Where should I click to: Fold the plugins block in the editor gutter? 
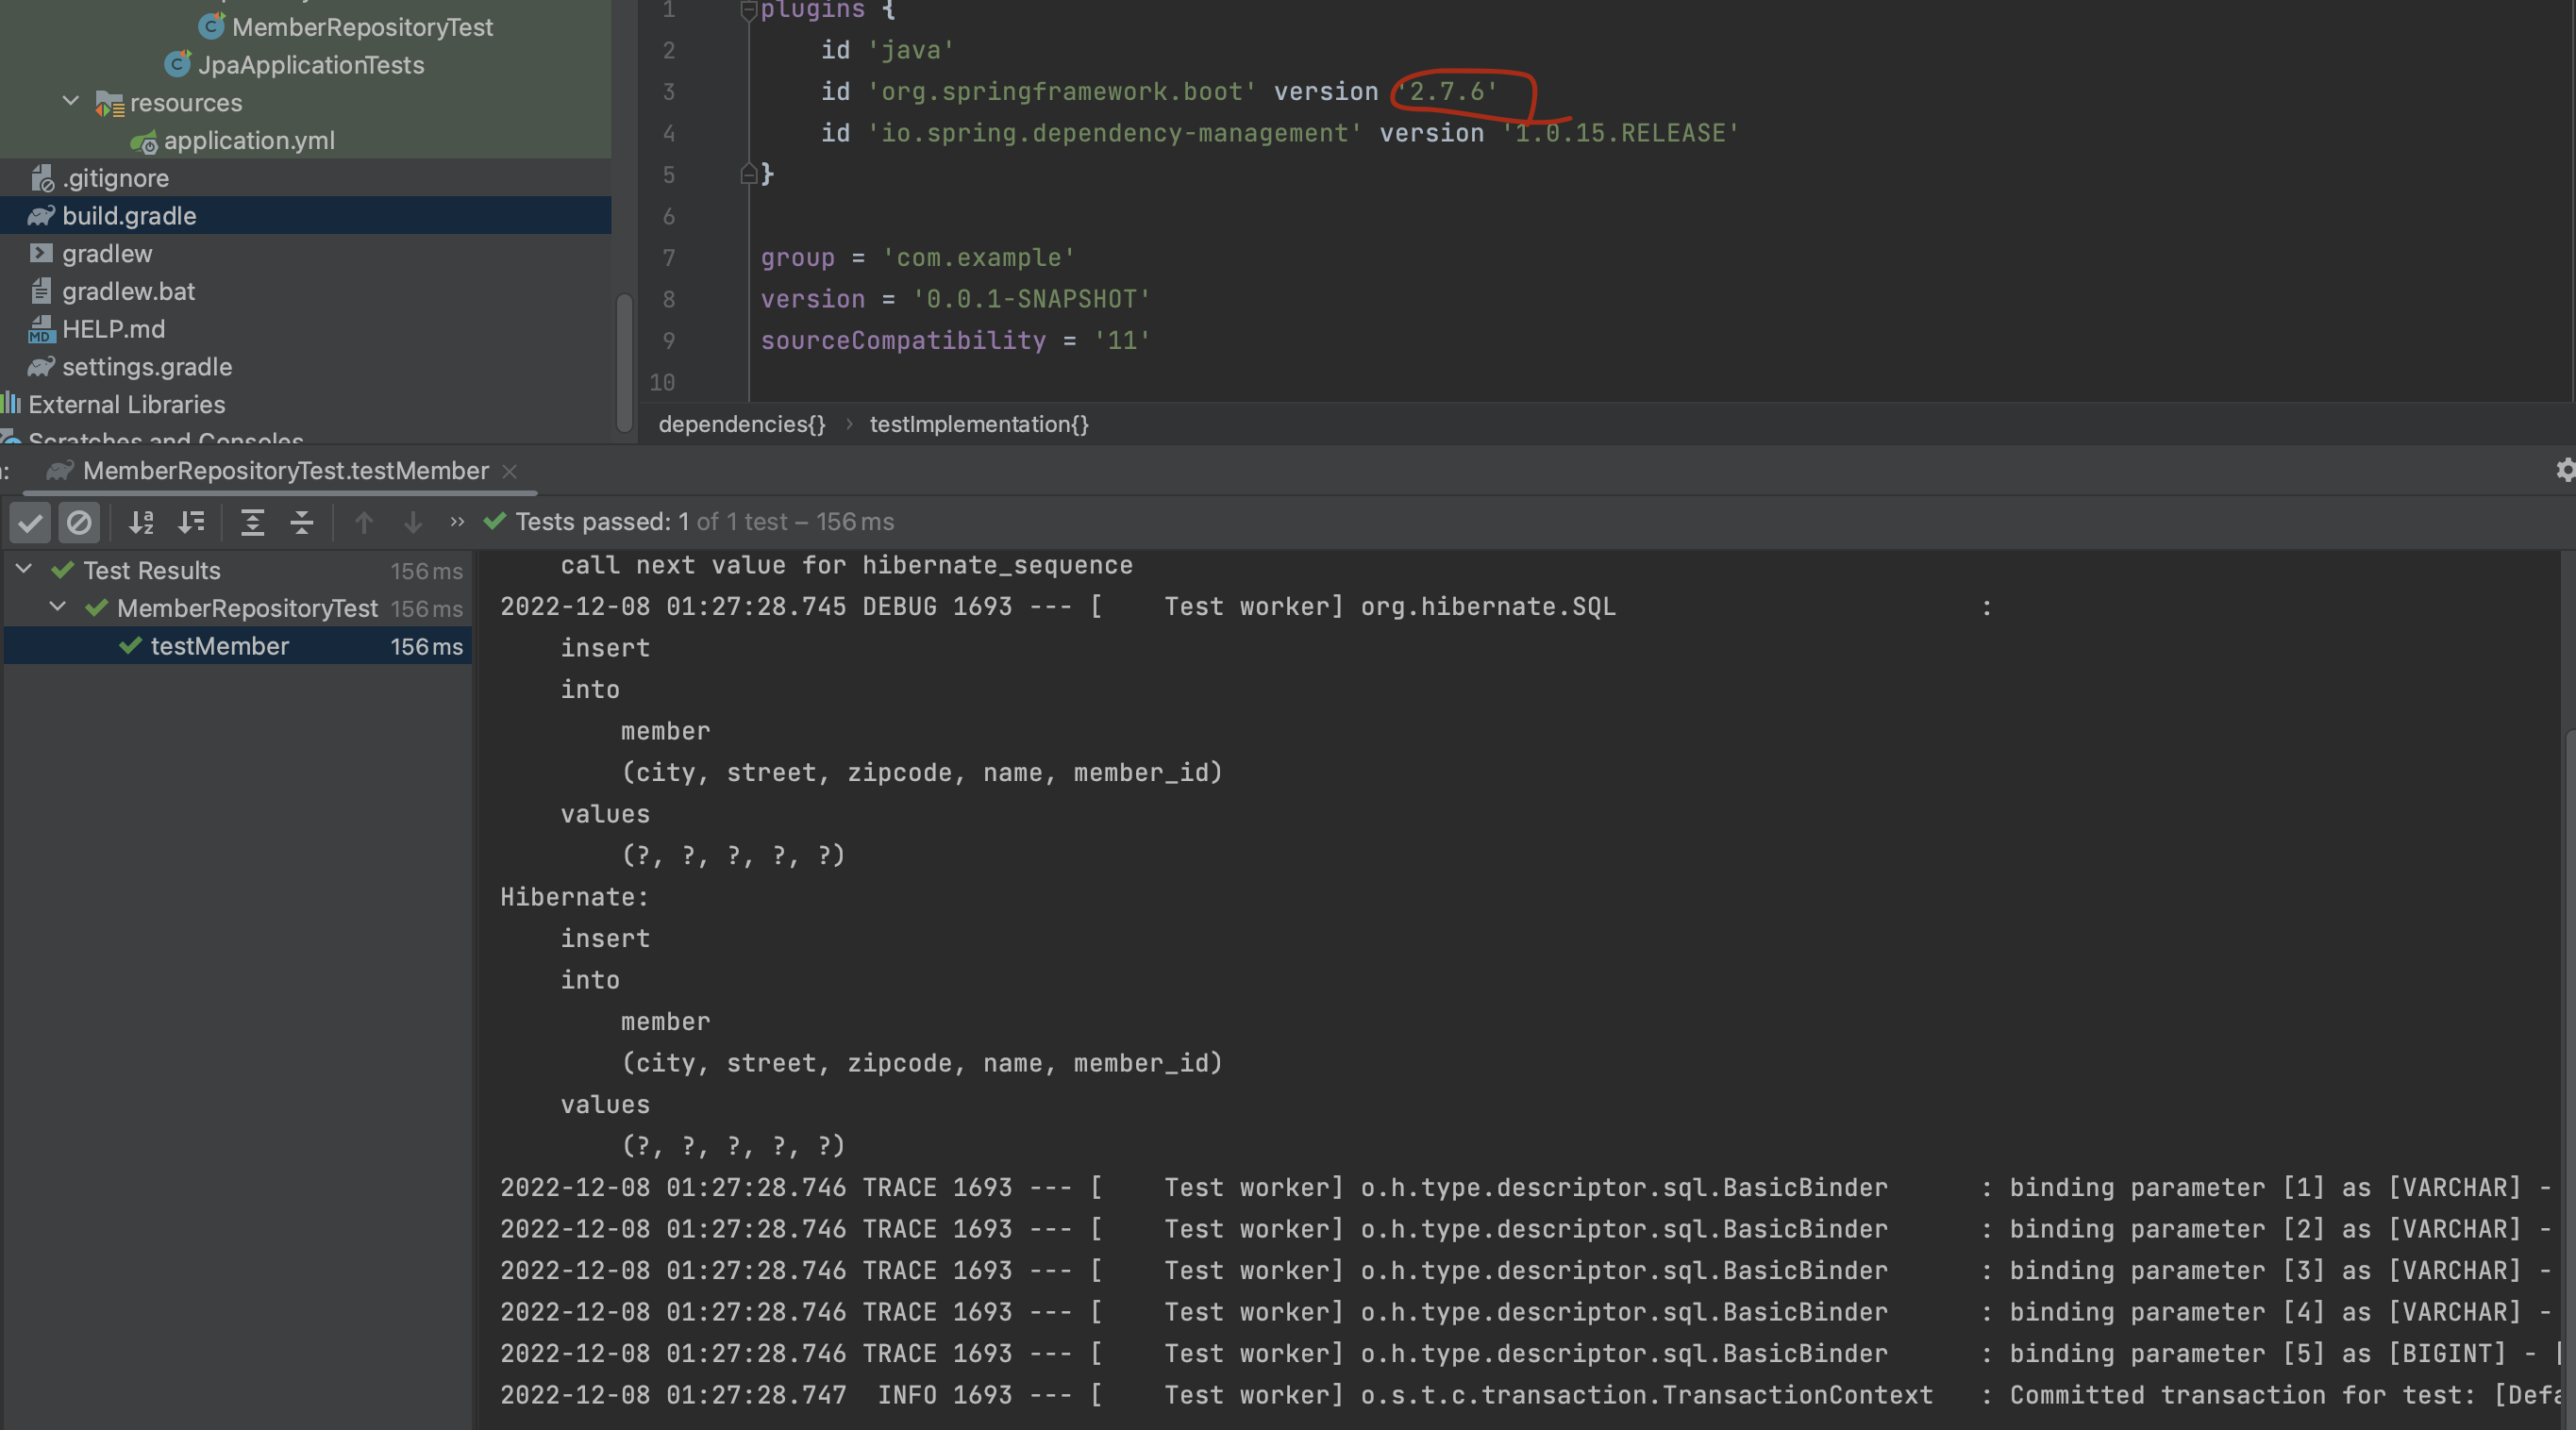tap(748, 11)
